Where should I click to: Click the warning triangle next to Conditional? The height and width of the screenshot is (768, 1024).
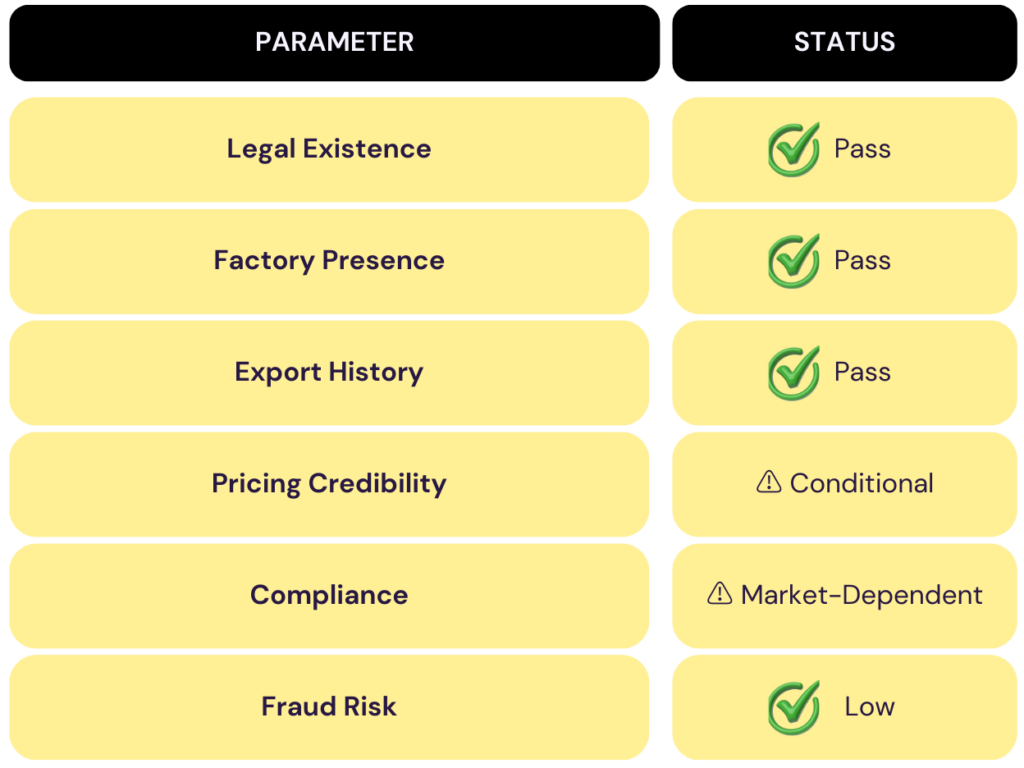coord(768,483)
